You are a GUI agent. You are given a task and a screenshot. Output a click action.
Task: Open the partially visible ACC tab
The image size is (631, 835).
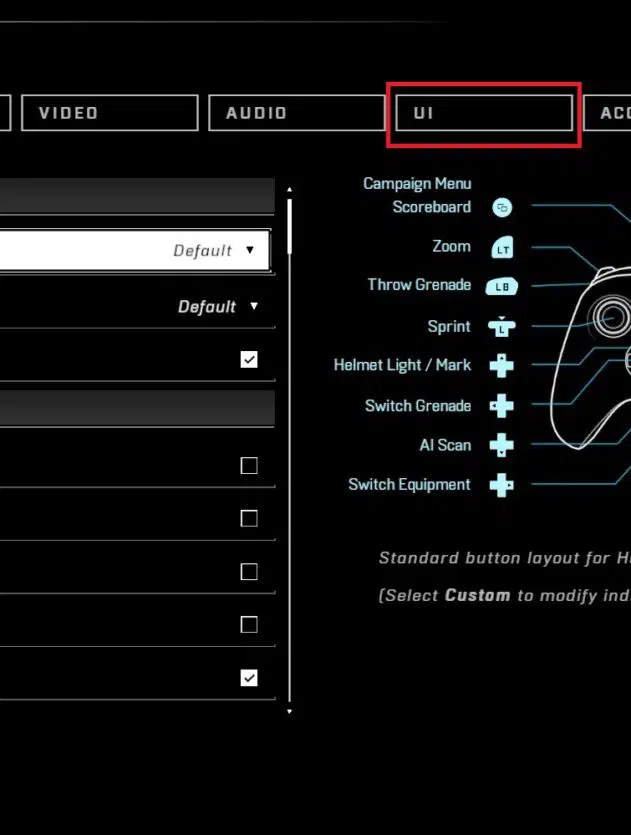(608, 113)
